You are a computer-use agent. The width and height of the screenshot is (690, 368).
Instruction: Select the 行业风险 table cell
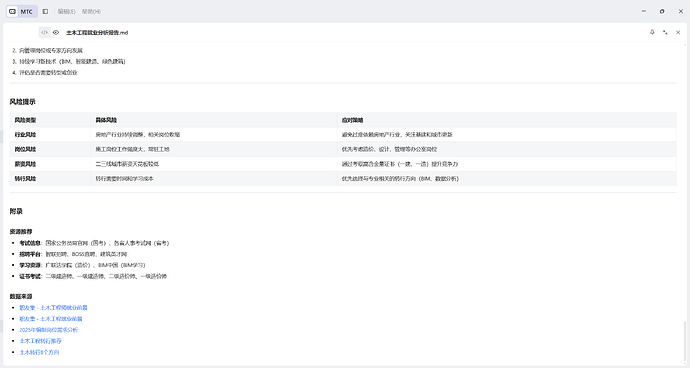[x=50, y=135]
